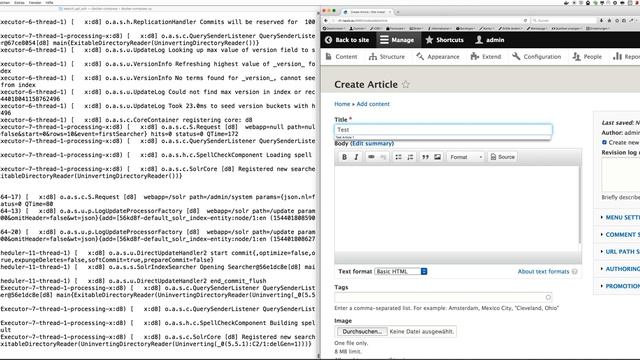
Task: Insert a block quote in the Body
Action: pyautogui.click(x=425, y=157)
